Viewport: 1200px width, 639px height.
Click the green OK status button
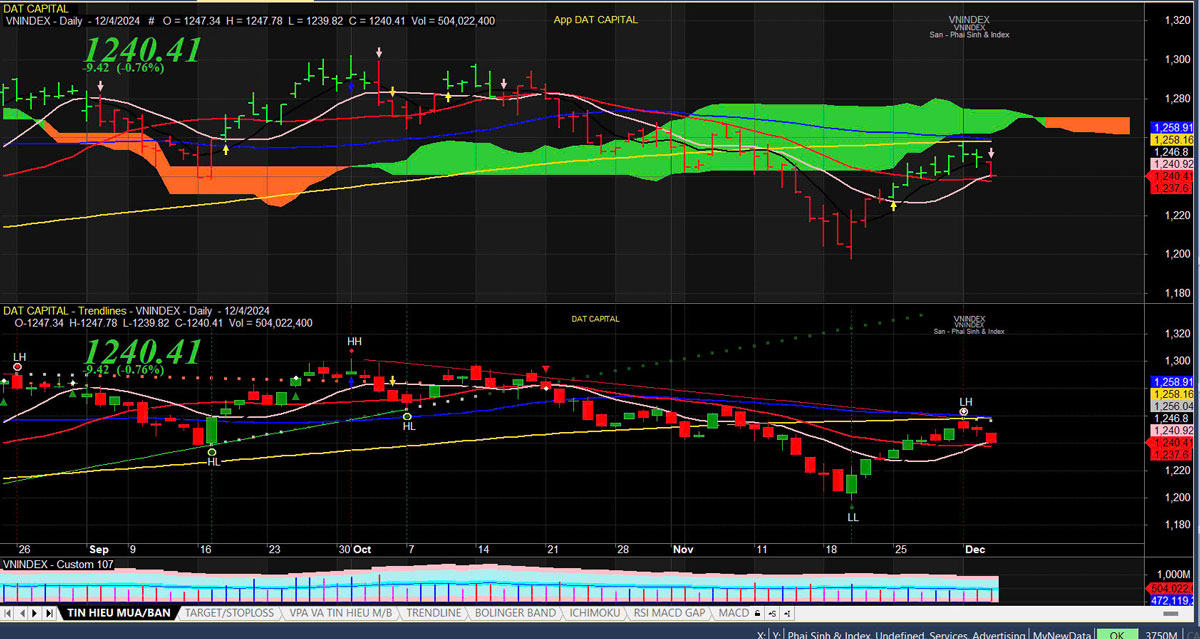[1119, 634]
